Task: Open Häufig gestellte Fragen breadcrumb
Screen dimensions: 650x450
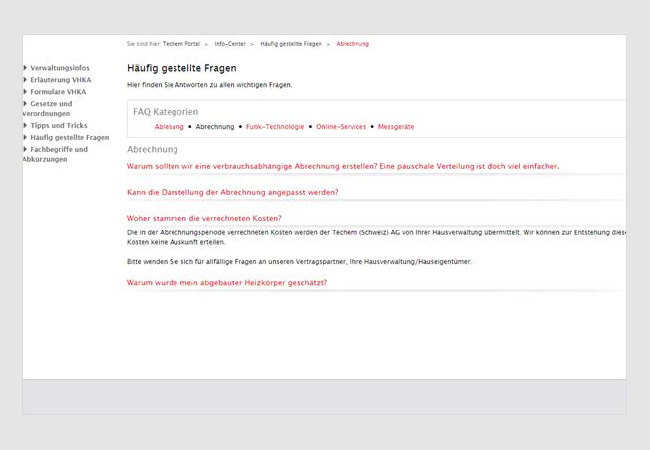Action: (x=291, y=44)
